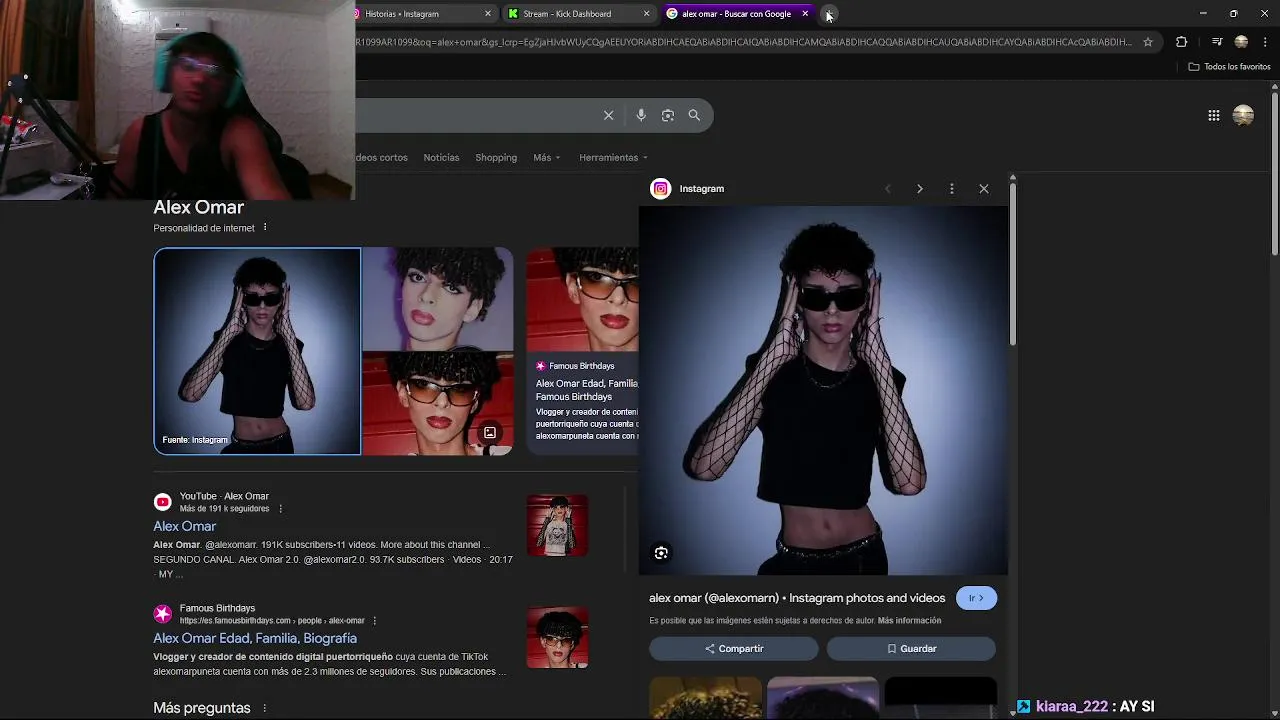This screenshot has width=1280, height=720.
Task: Close the Instagram image preview panel
Action: tap(984, 189)
